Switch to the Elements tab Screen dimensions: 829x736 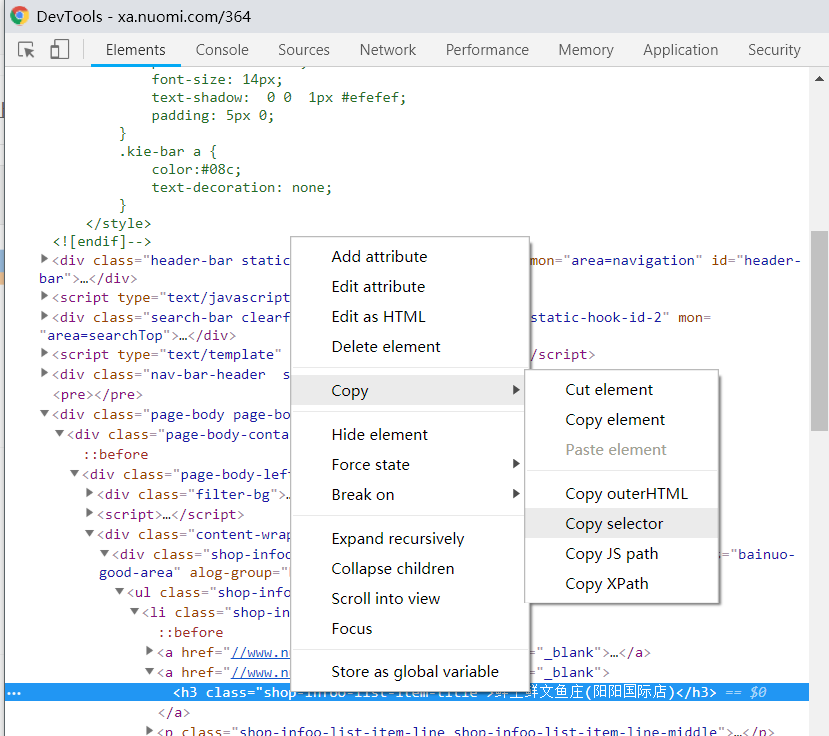coord(135,50)
